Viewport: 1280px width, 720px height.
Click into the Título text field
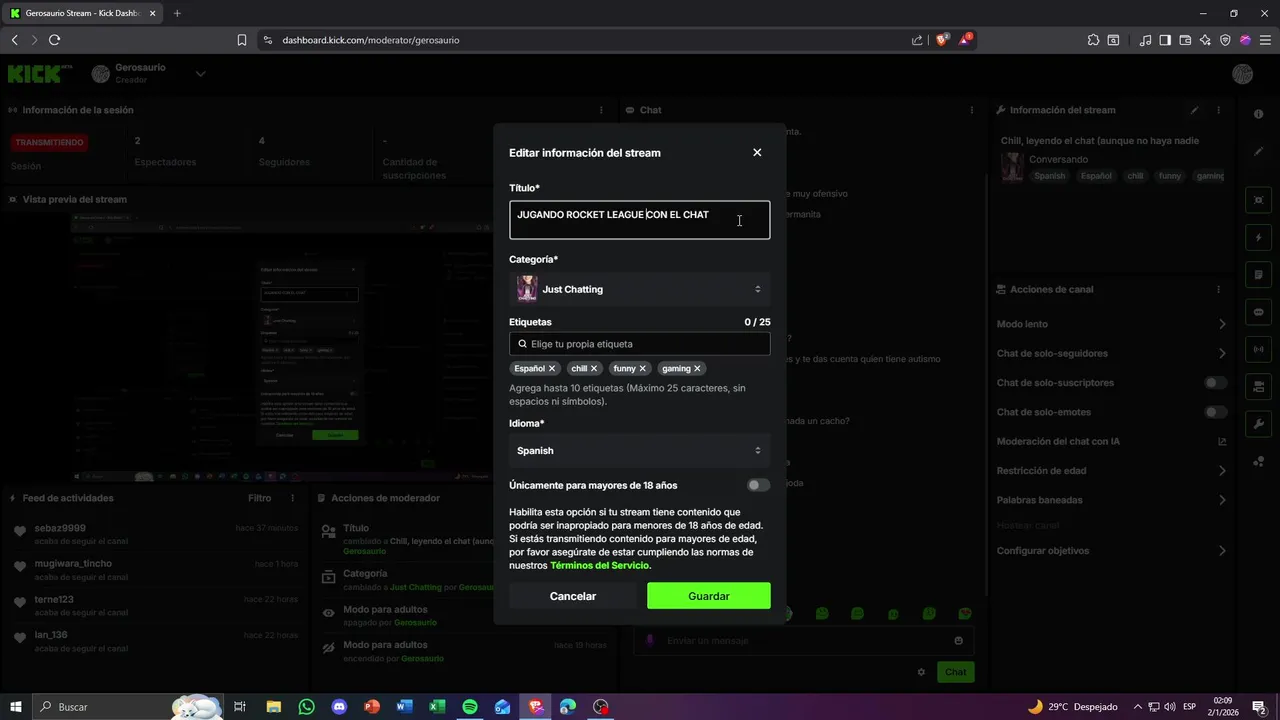click(x=640, y=220)
